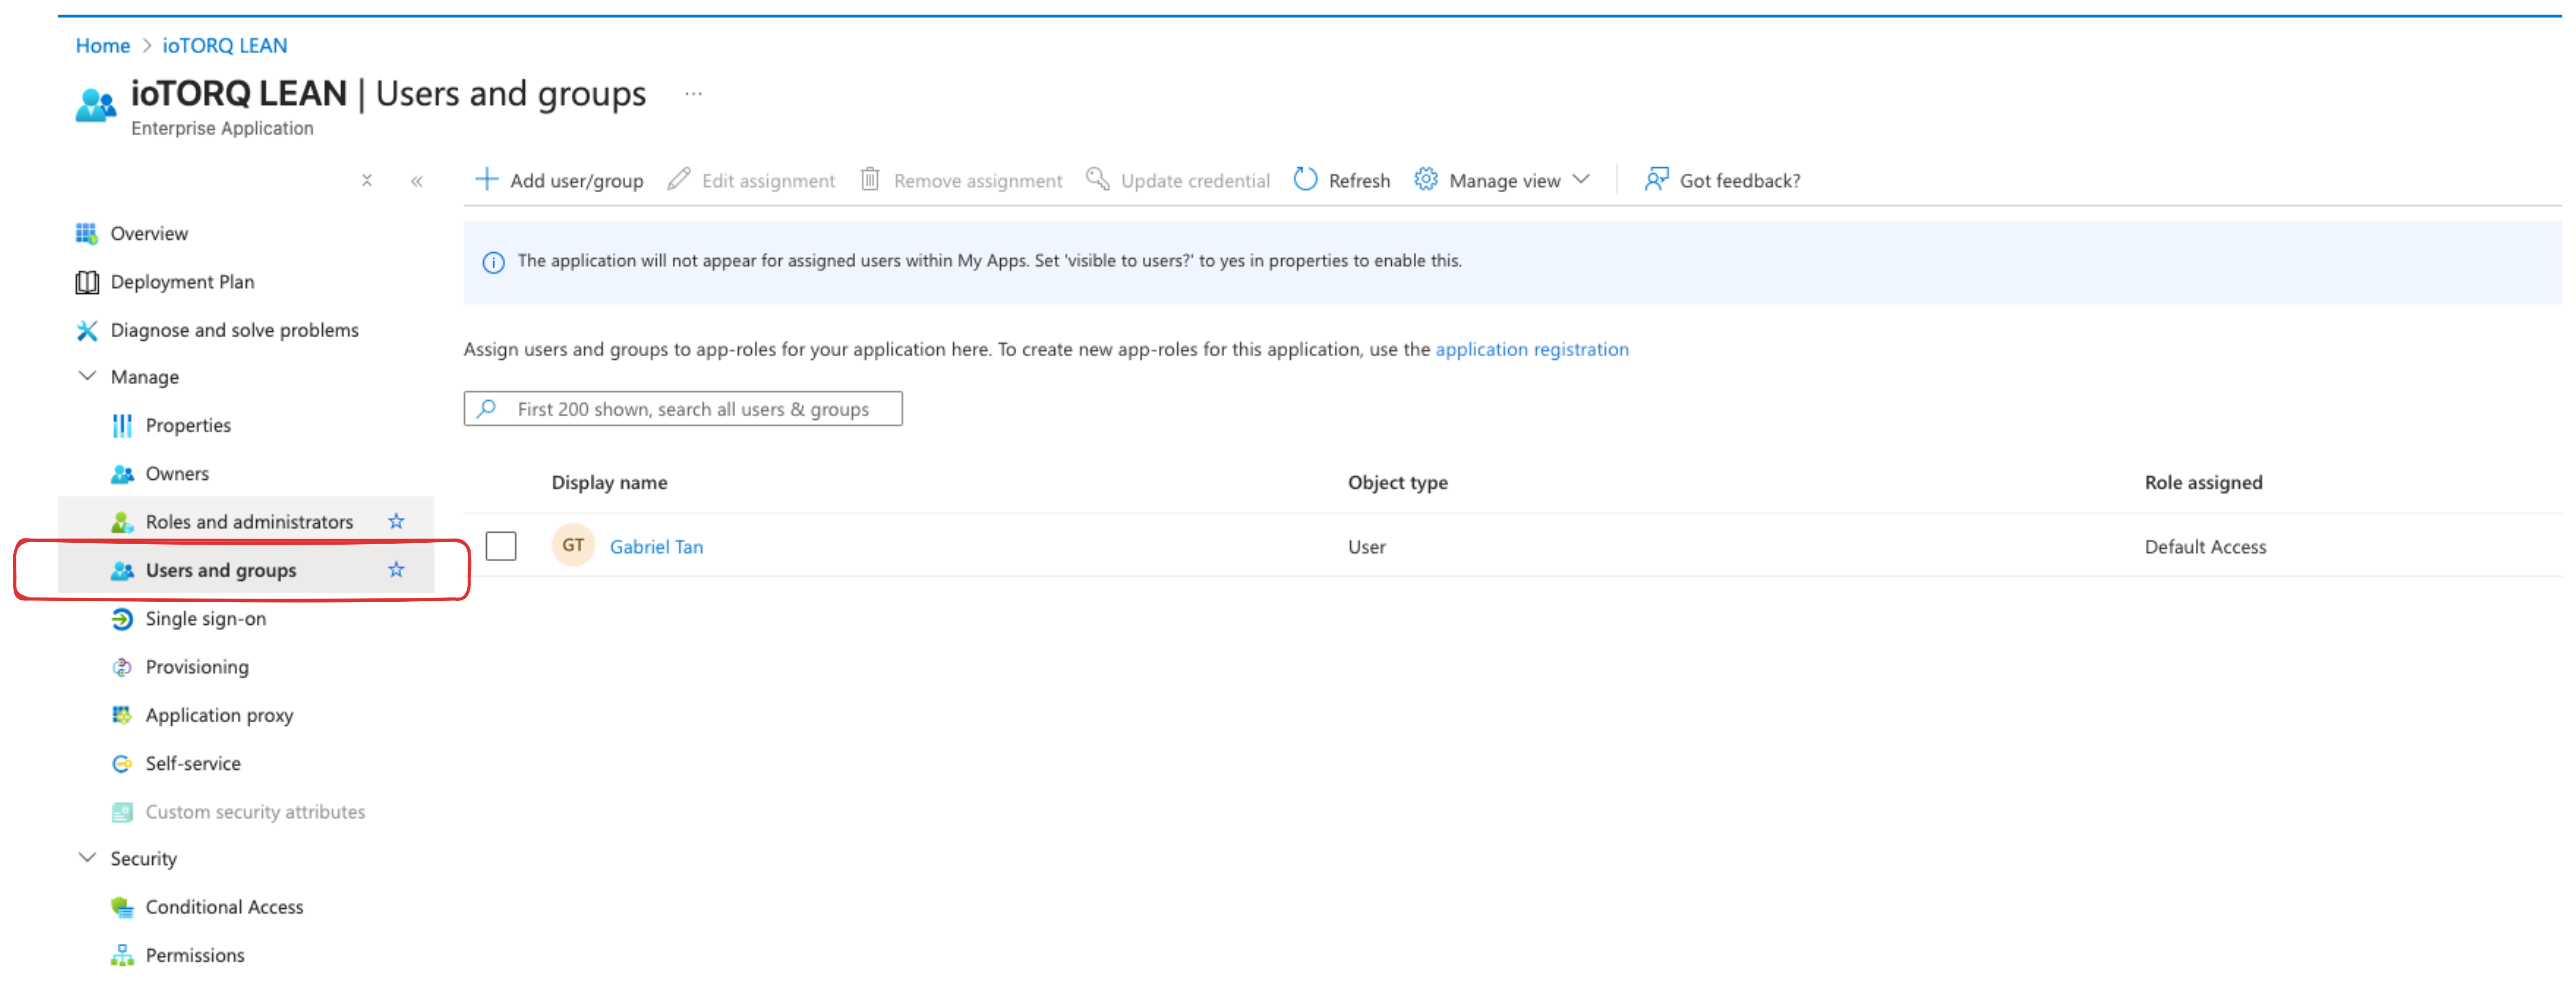Click the GT avatar for Gabriel Tan
Screen dimensions: 2576x981
pos(573,545)
